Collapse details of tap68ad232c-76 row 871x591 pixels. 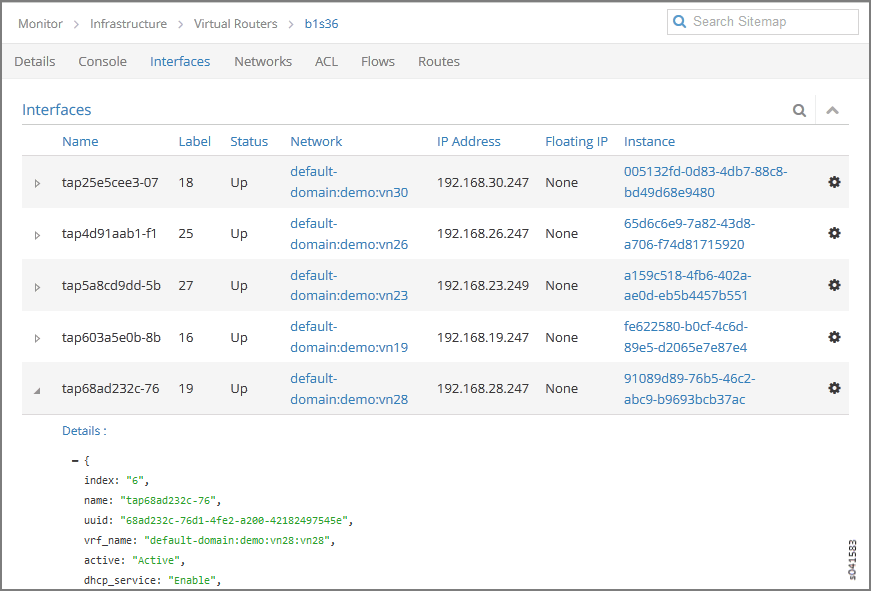click(38, 390)
